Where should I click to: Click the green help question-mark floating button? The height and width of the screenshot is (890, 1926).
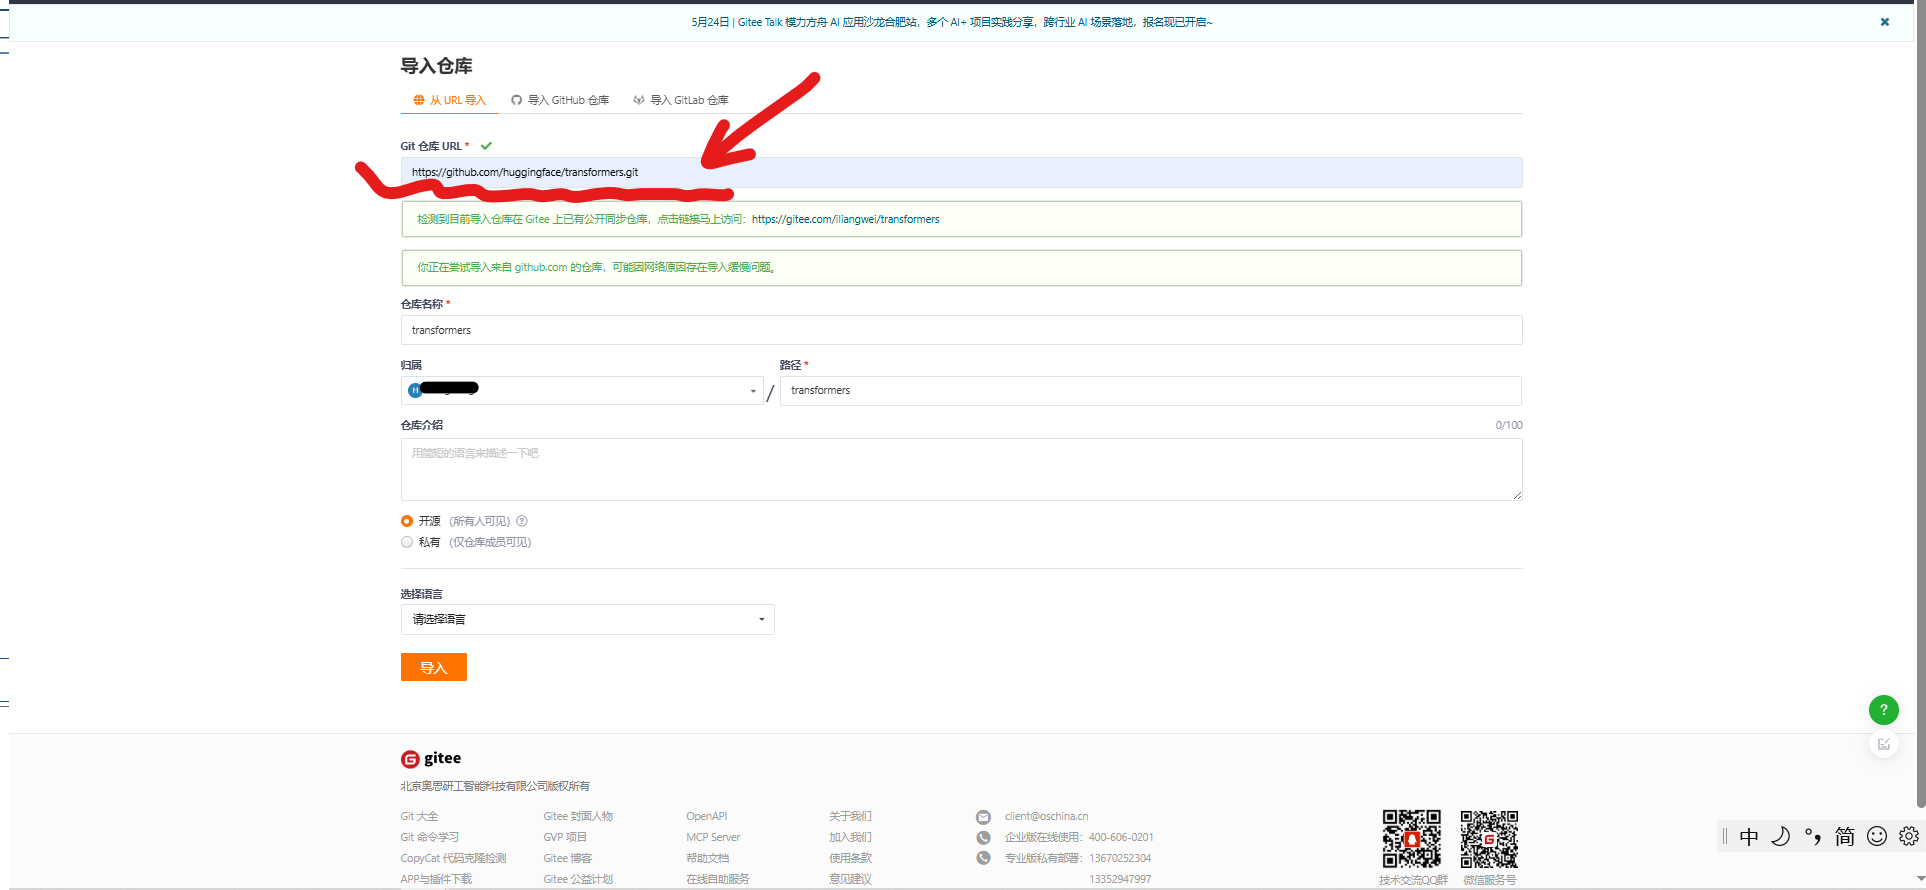pos(1884,710)
